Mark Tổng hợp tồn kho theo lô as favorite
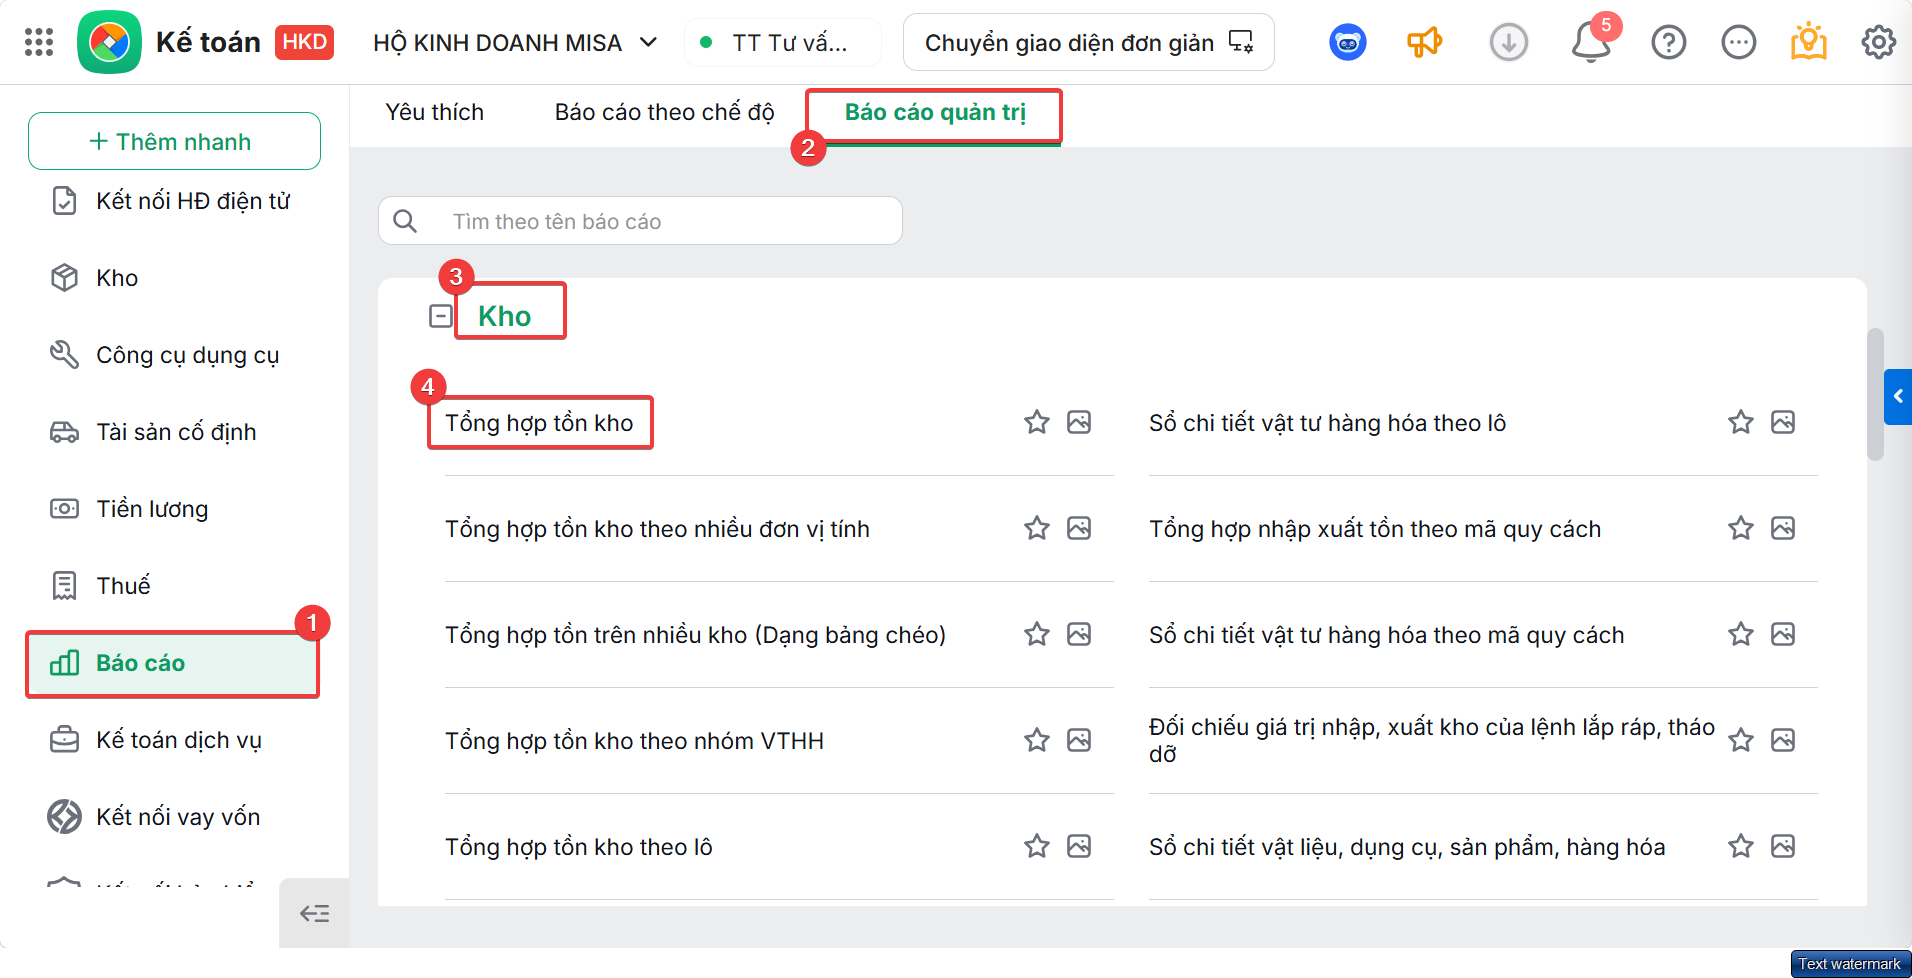1912x978 pixels. point(1037,846)
